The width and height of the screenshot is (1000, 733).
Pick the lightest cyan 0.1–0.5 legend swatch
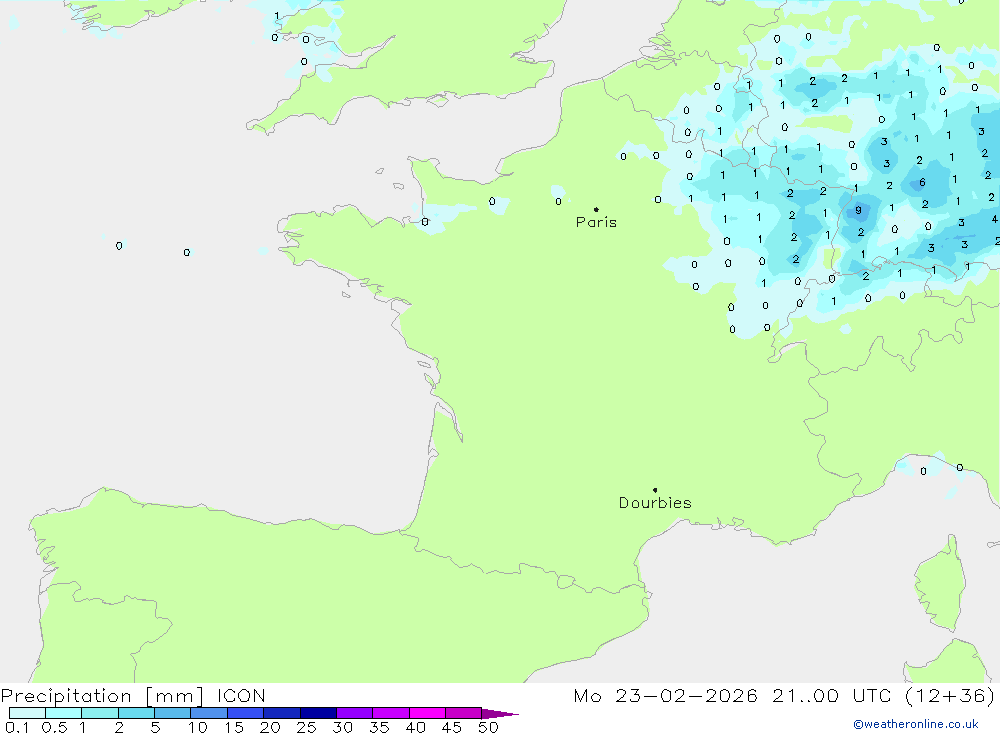pyautogui.click(x=27, y=713)
